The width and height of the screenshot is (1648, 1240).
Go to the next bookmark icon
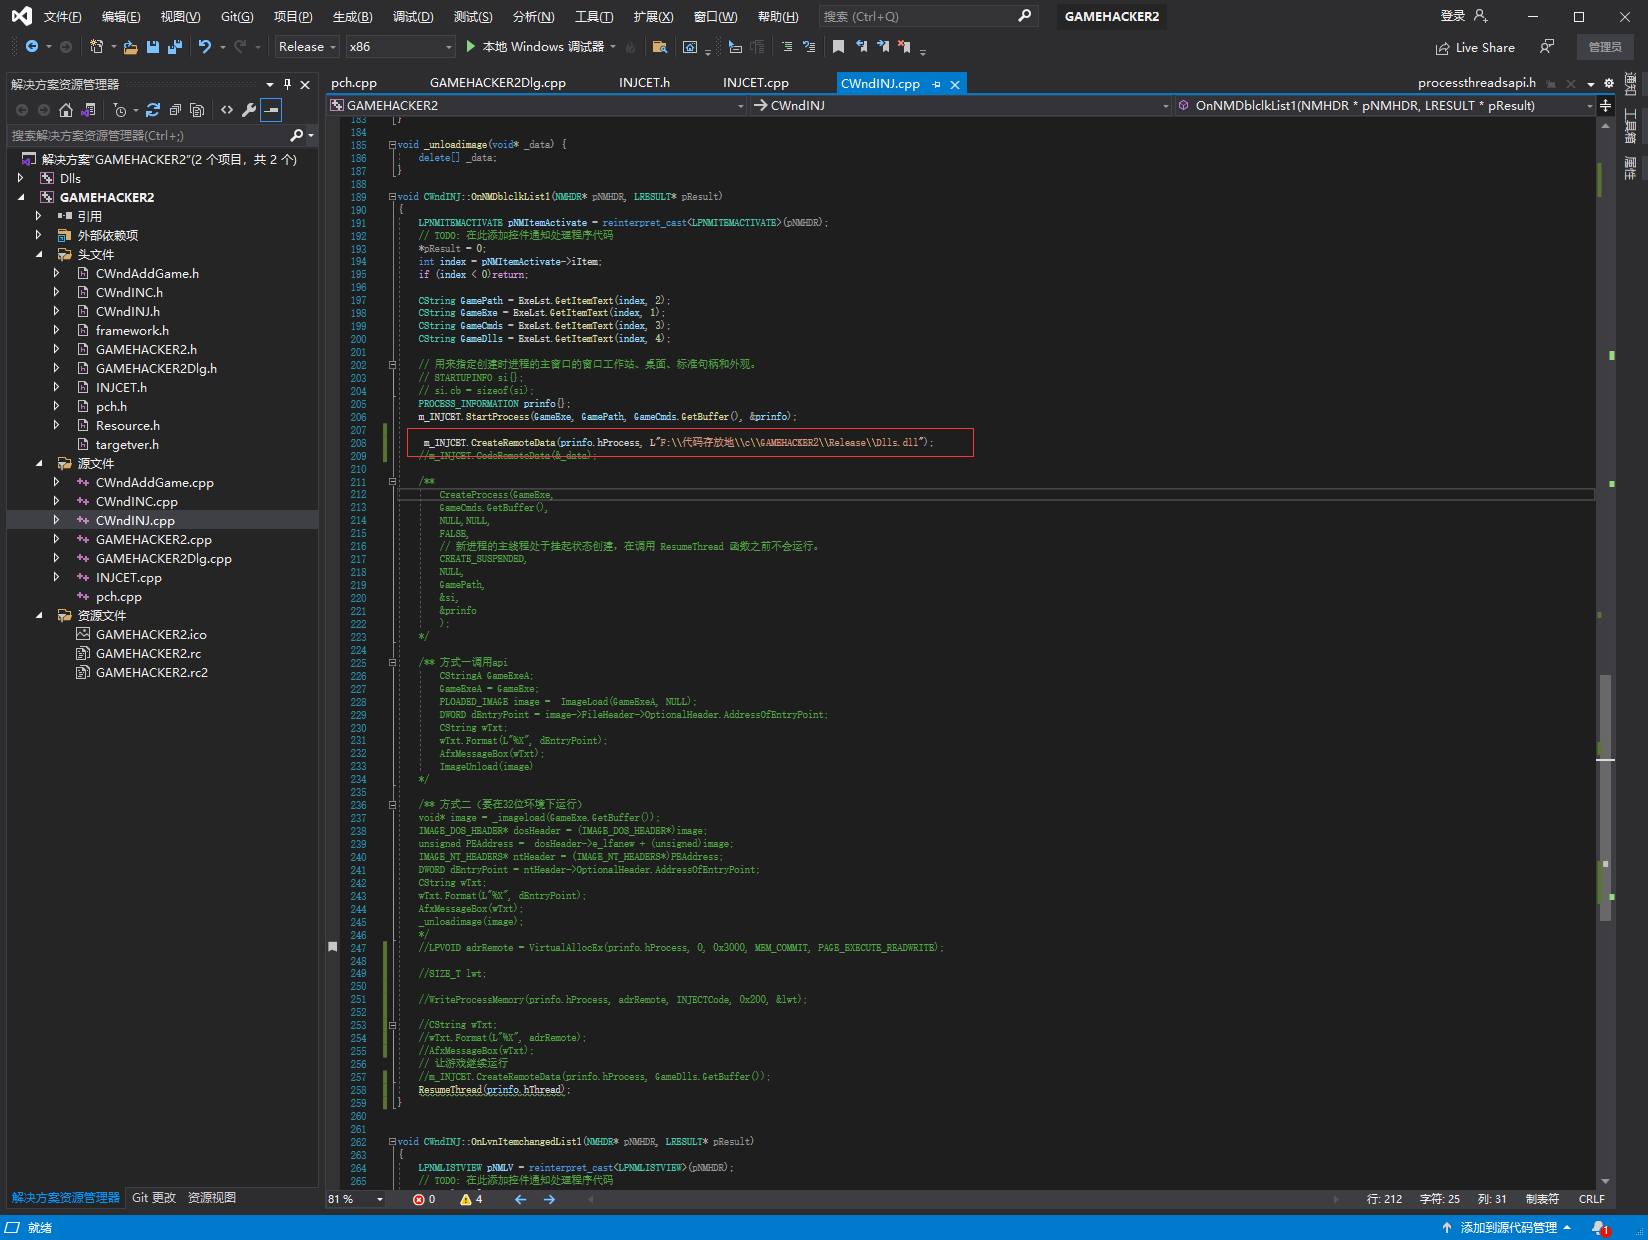[883, 46]
